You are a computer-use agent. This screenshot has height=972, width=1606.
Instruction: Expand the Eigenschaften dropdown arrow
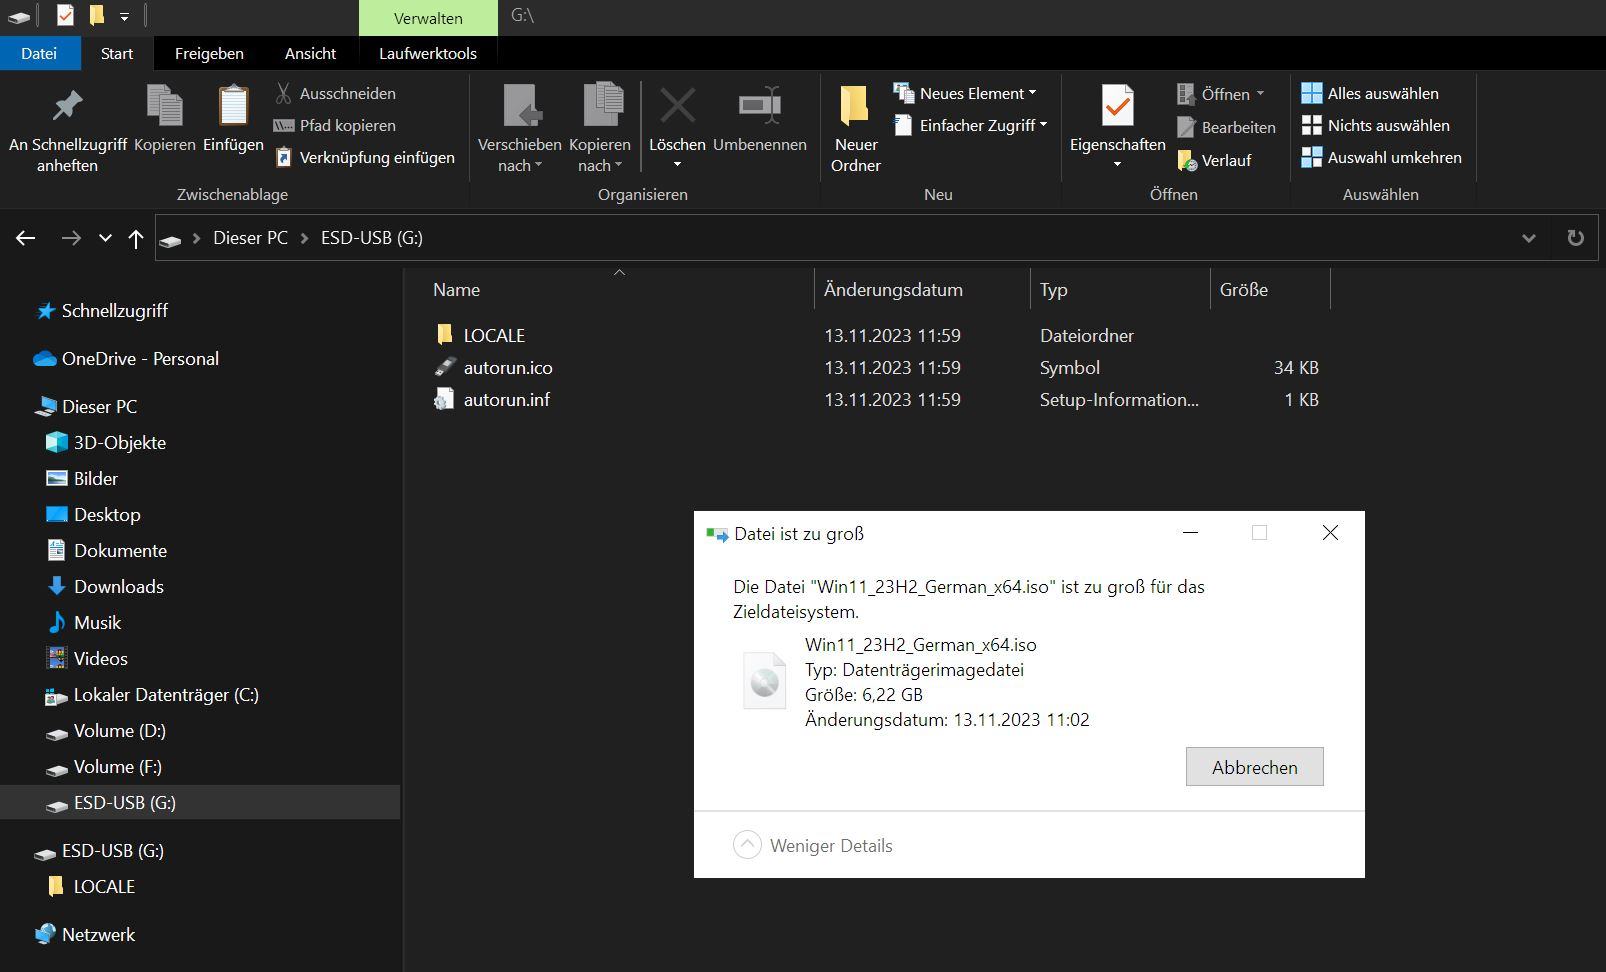tap(1117, 164)
